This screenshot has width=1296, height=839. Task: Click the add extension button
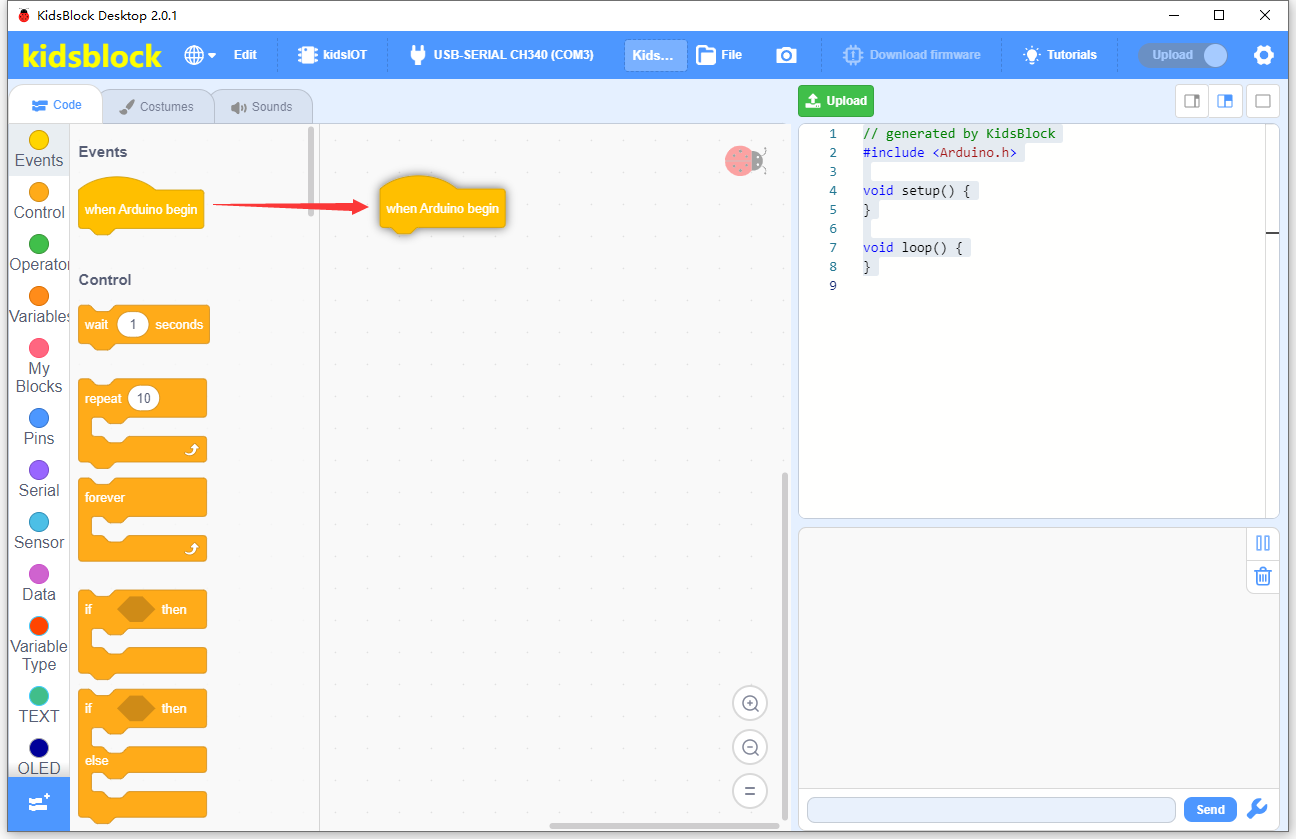click(x=39, y=804)
